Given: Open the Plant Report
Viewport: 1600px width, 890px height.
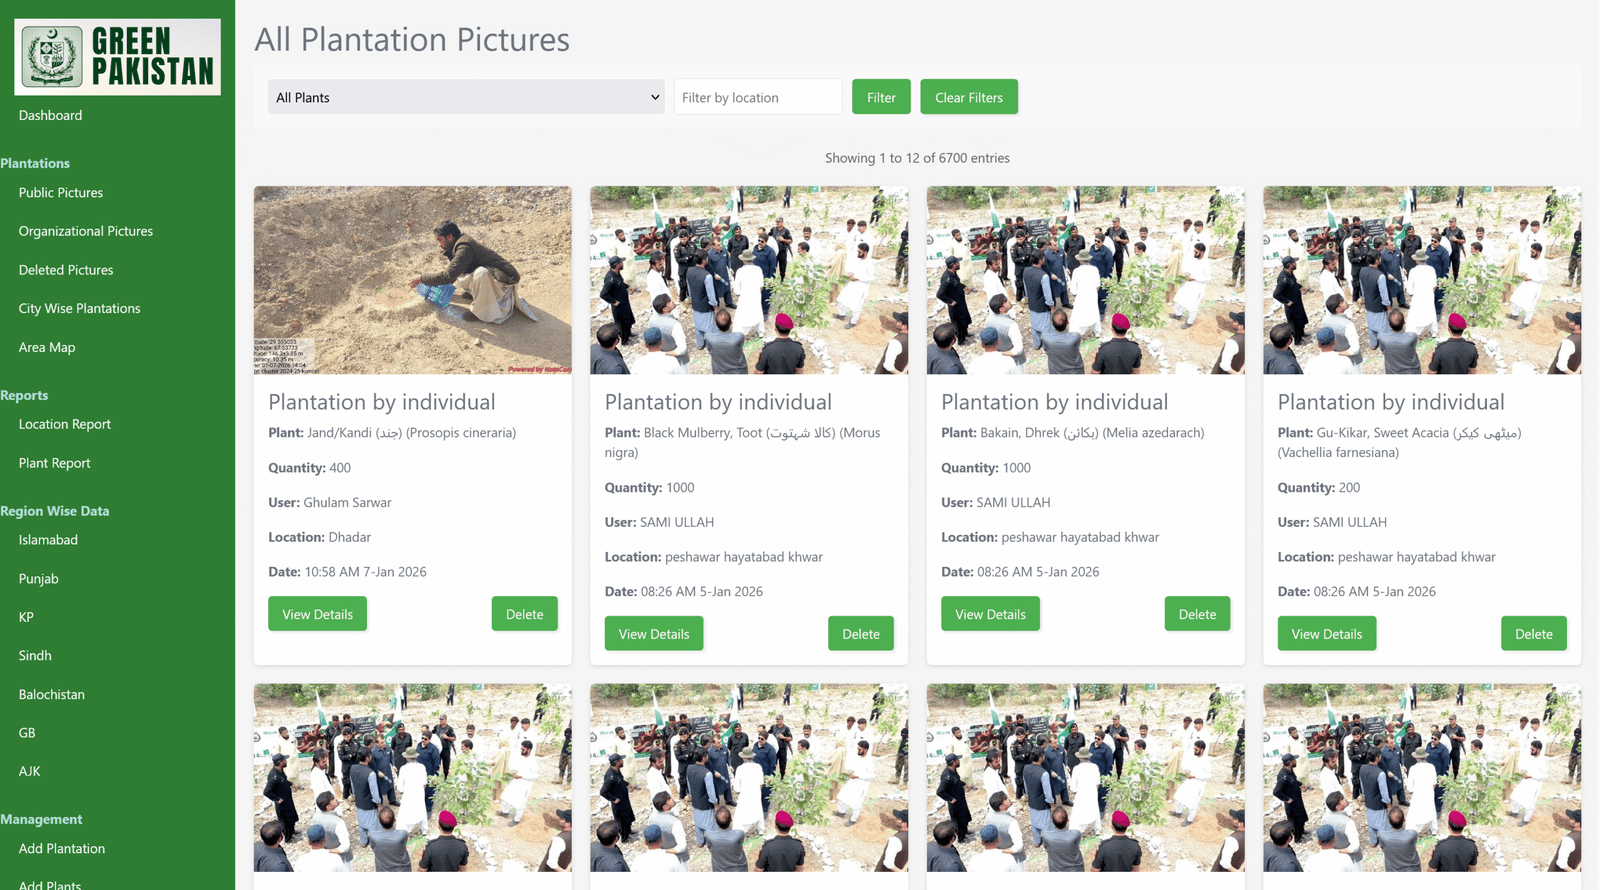Looking at the screenshot, I should coord(55,463).
